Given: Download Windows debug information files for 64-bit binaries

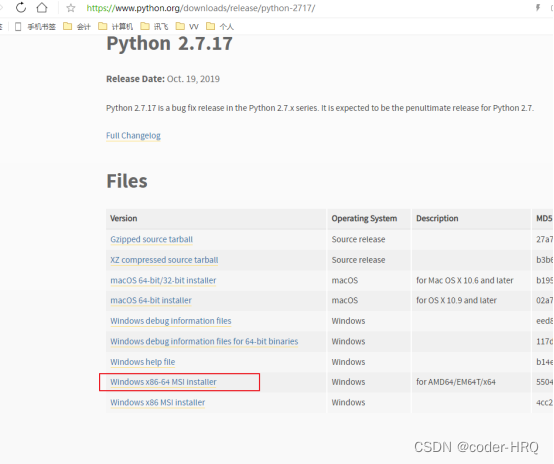Looking at the screenshot, I should pos(204,341).
